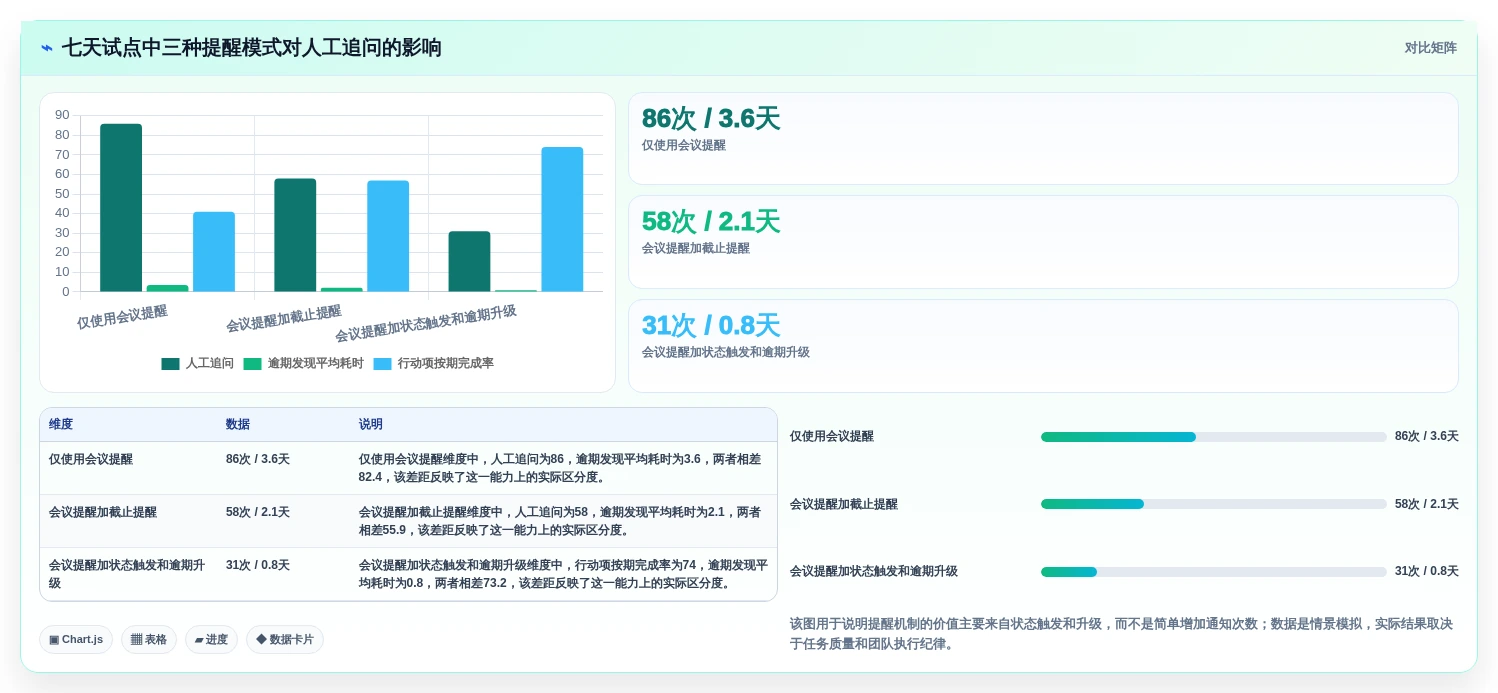
Task: Click progress bar for 会议提醒加截止提醒
Action: (x=1213, y=504)
